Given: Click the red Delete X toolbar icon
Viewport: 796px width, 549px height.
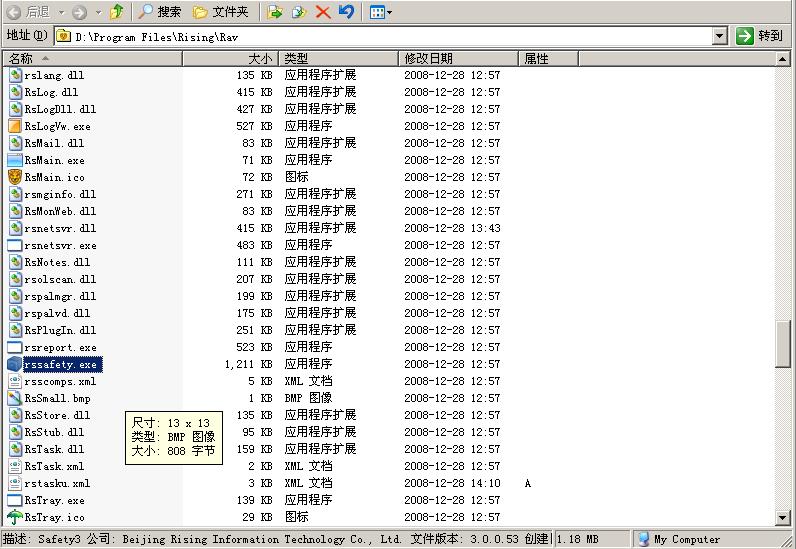Looking at the screenshot, I should [x=323, y=12].
